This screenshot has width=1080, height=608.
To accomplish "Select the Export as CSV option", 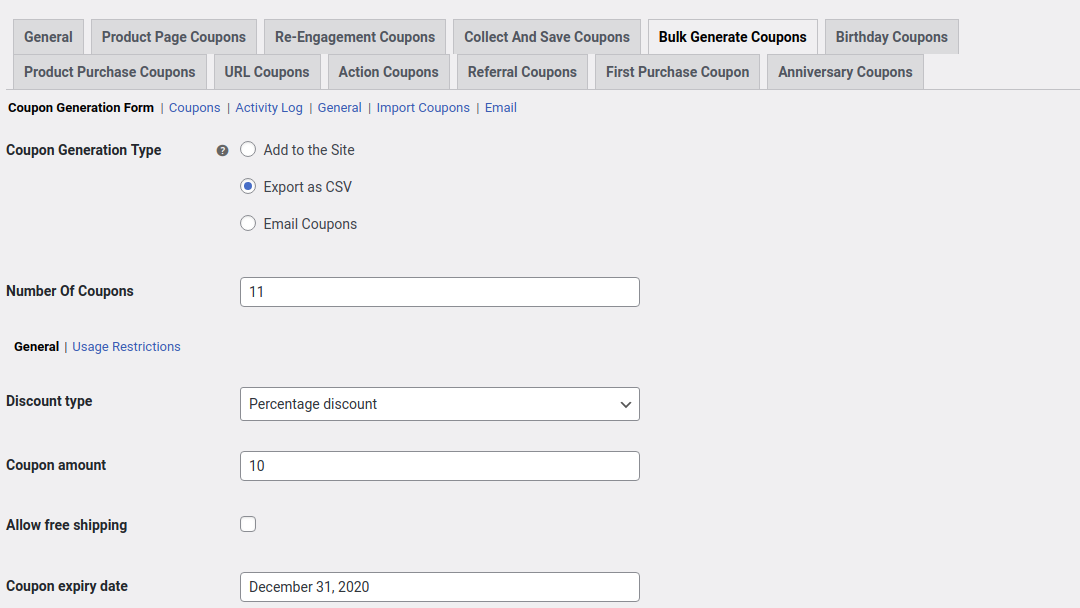I will [247, 186].
